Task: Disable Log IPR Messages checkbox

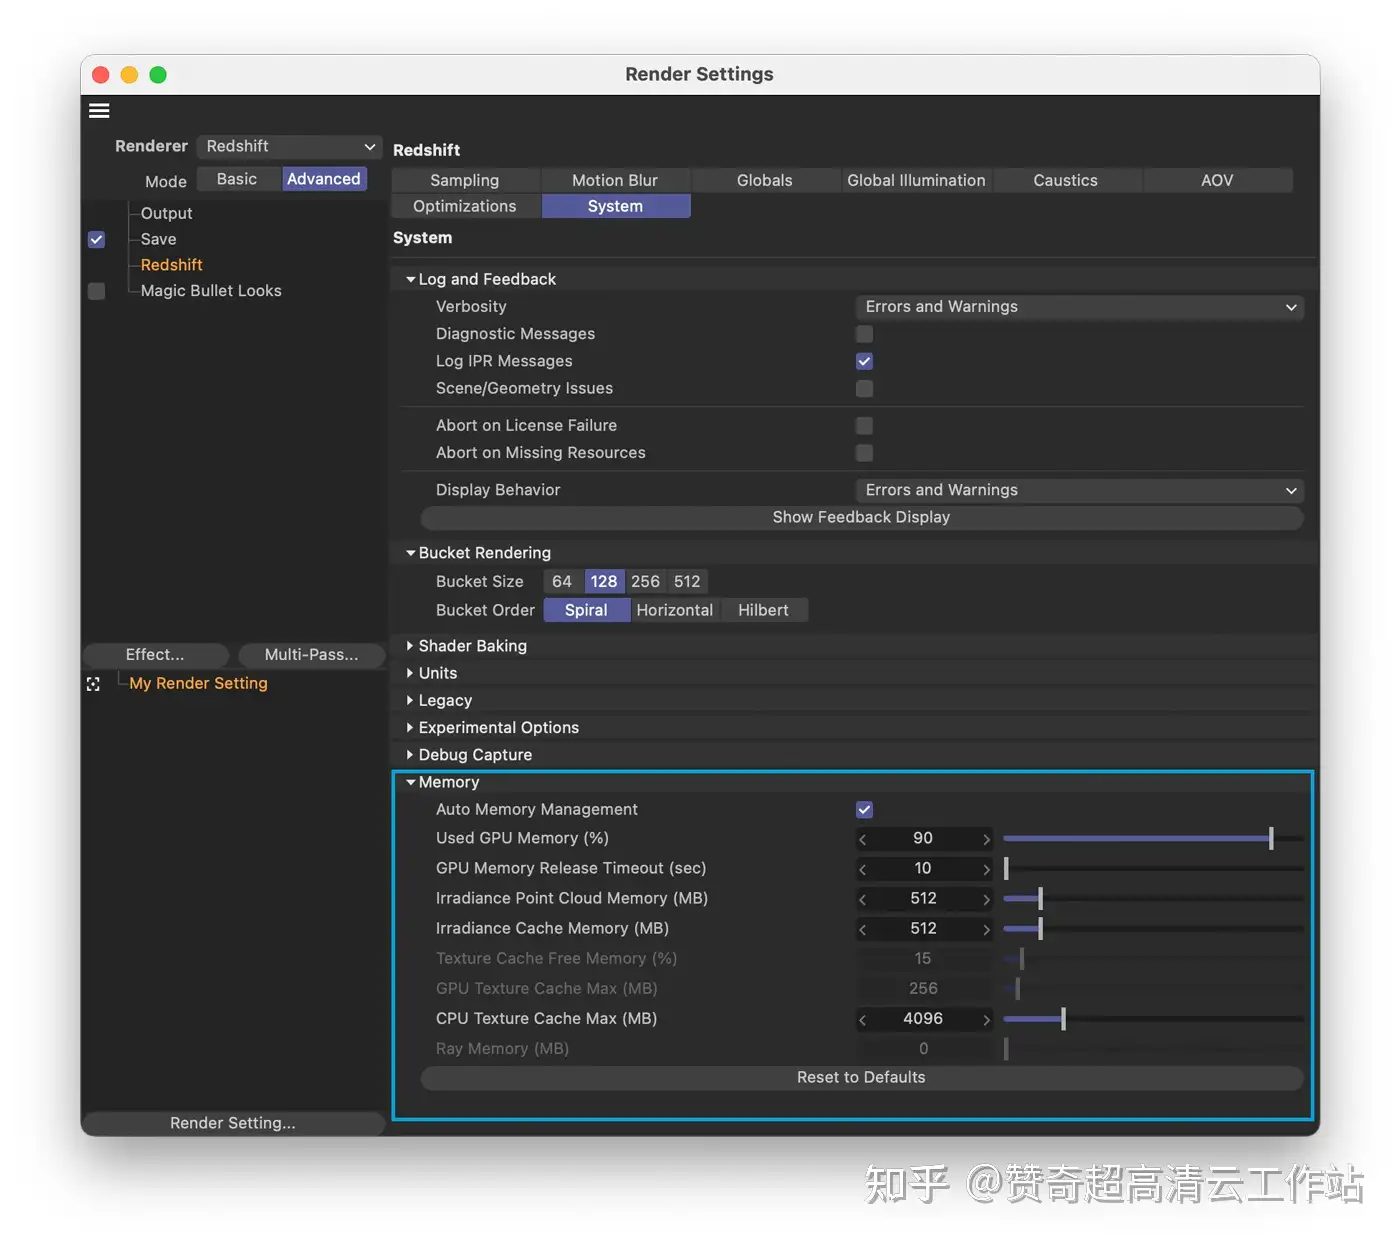Action: coord(864,361)
